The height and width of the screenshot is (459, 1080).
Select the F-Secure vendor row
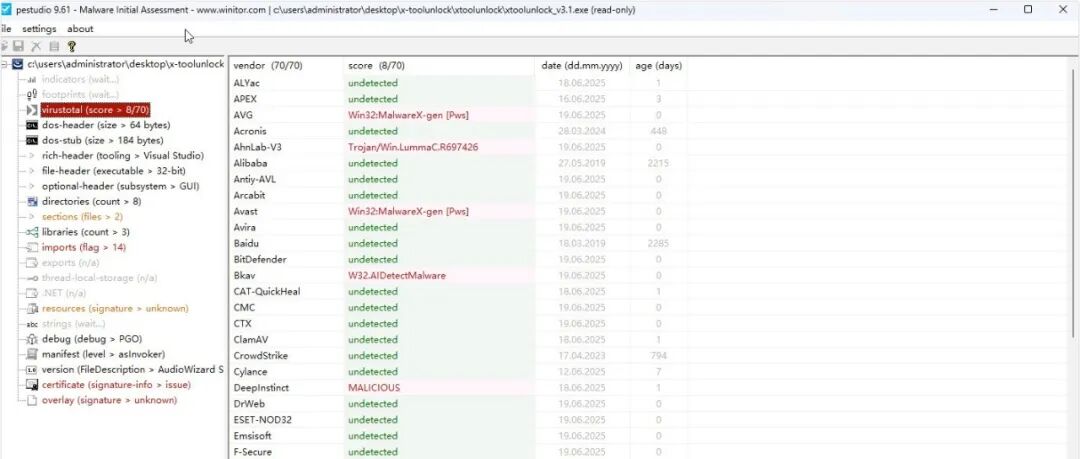click(x=457, y=452)
